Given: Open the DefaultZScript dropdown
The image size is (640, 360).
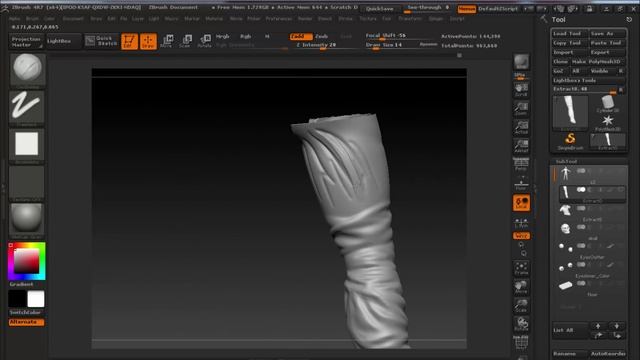Looking at the screenshot, I should point(498,9).
